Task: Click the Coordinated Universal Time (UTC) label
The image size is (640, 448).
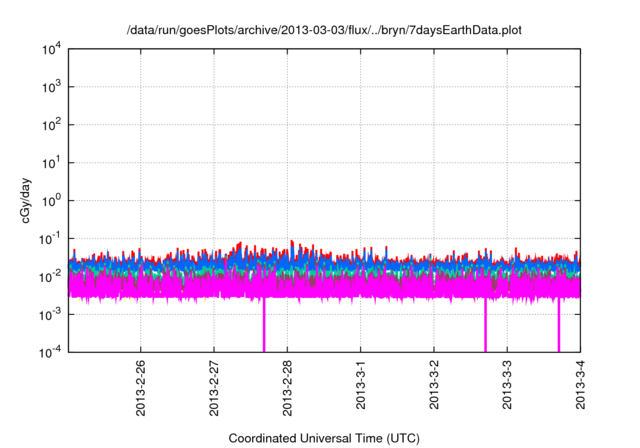Action: click(x=324, y=438)
